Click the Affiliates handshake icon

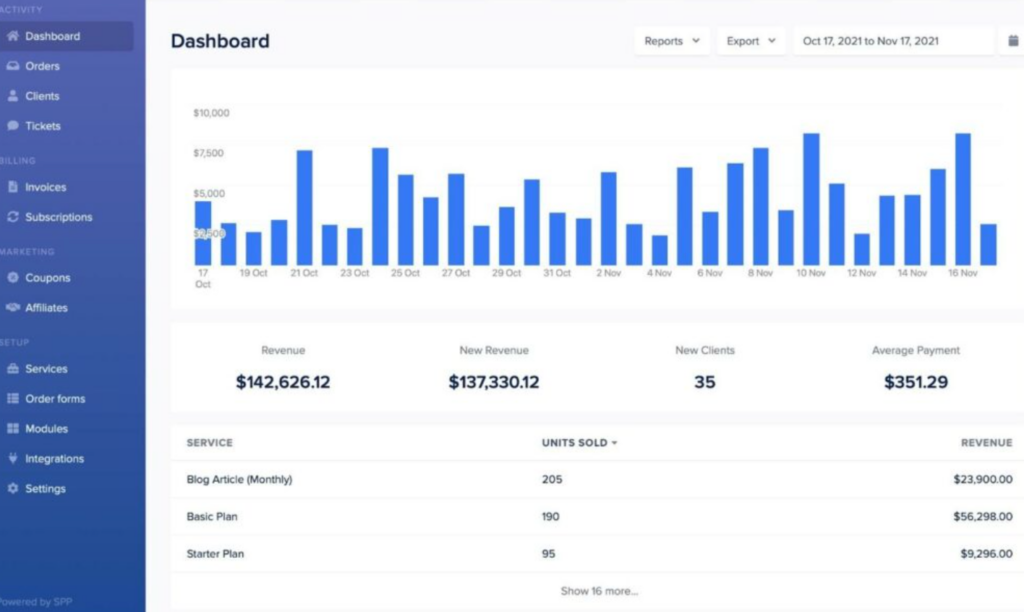pyautogui.click(x=13, y=308)
